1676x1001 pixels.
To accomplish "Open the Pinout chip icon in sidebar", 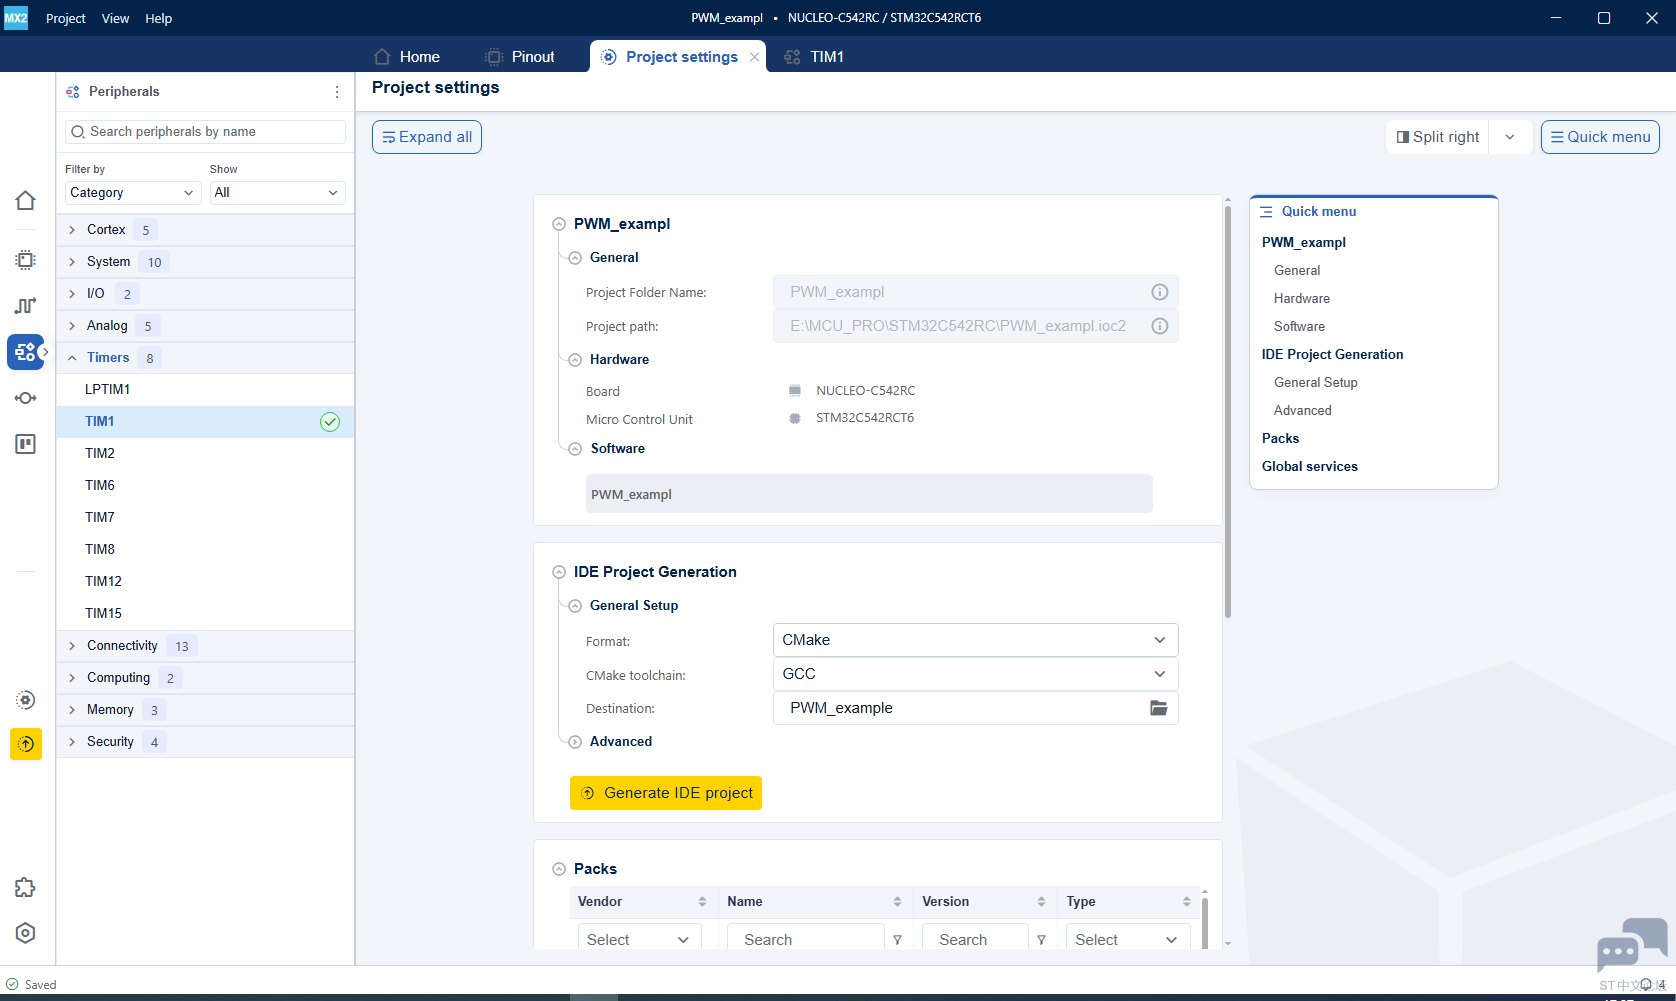I will 26,260.
